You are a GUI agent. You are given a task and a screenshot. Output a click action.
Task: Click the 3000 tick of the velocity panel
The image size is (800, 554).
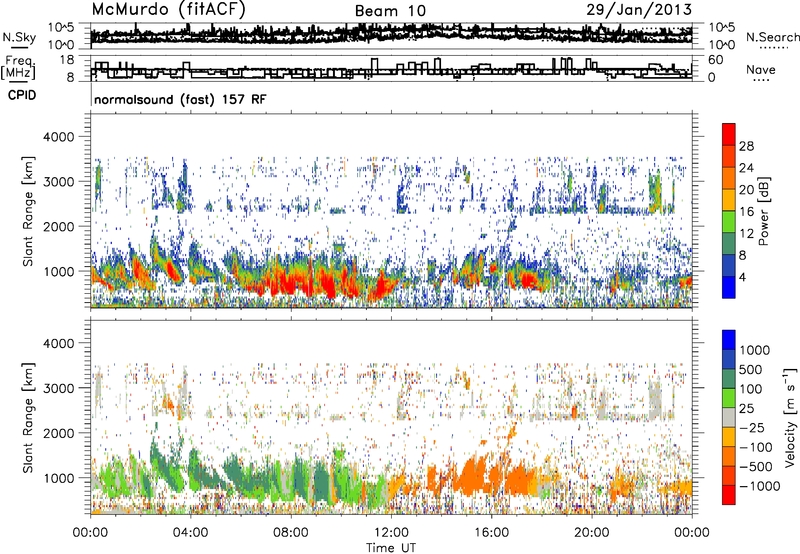click(59, 388)
